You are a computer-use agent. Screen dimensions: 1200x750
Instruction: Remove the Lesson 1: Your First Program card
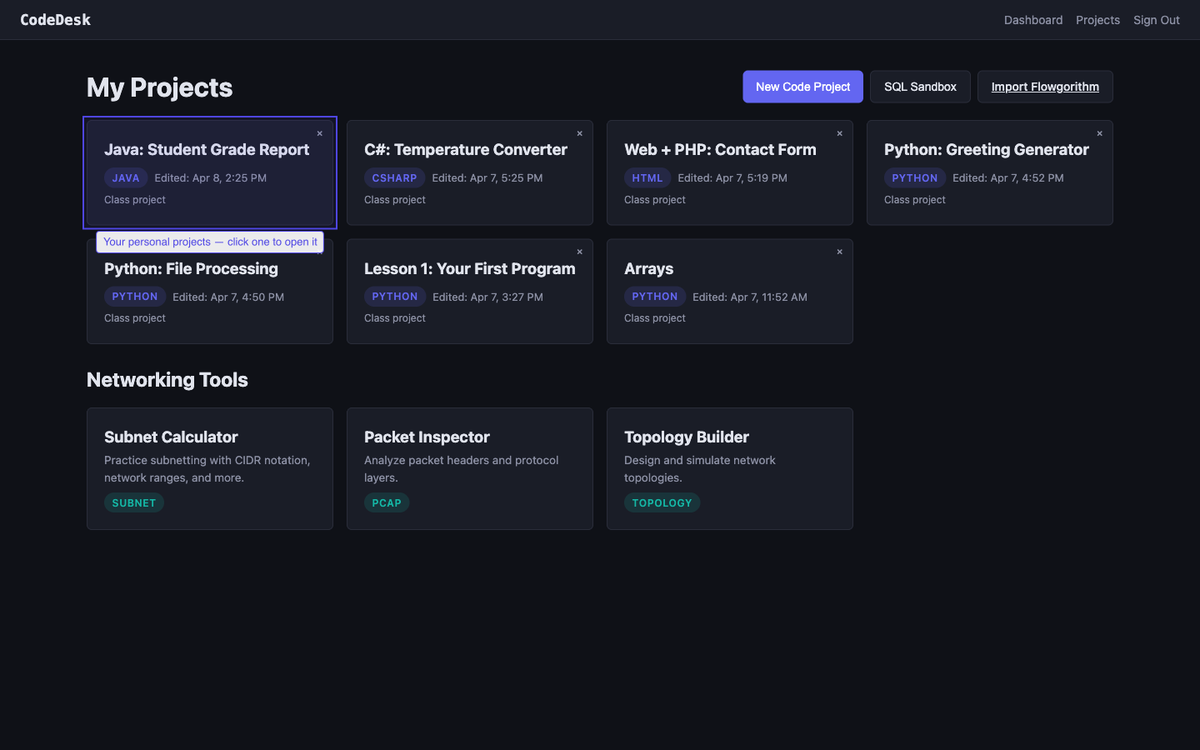579,251
